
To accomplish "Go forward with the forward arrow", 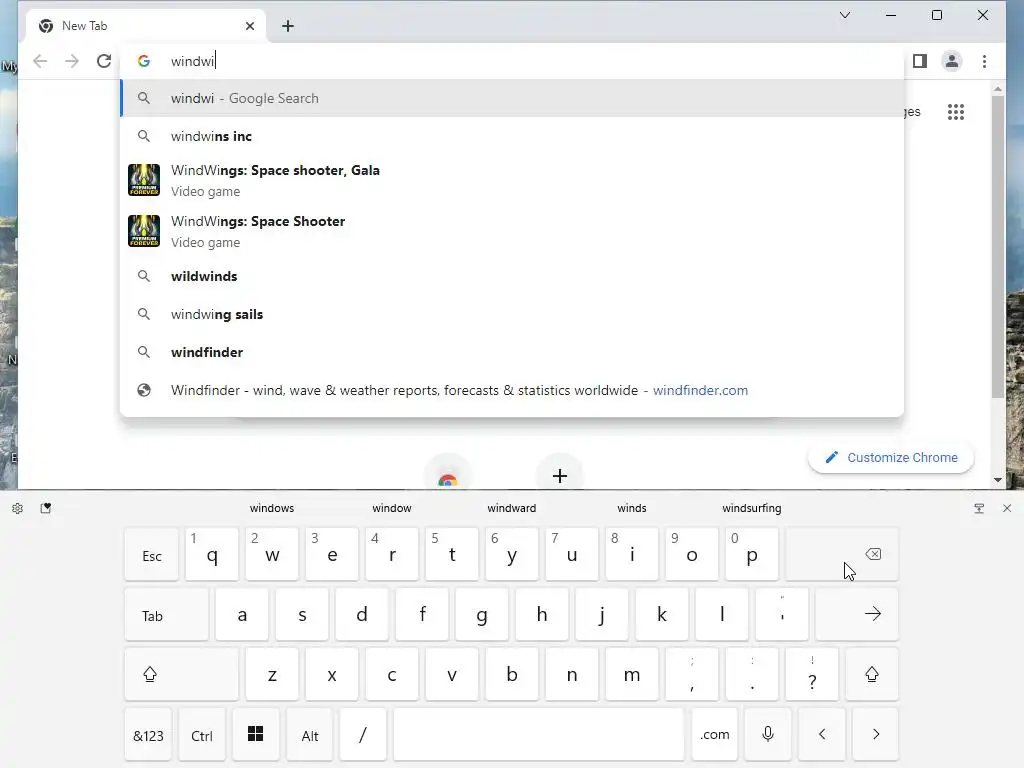I will [x=72, y=61].
